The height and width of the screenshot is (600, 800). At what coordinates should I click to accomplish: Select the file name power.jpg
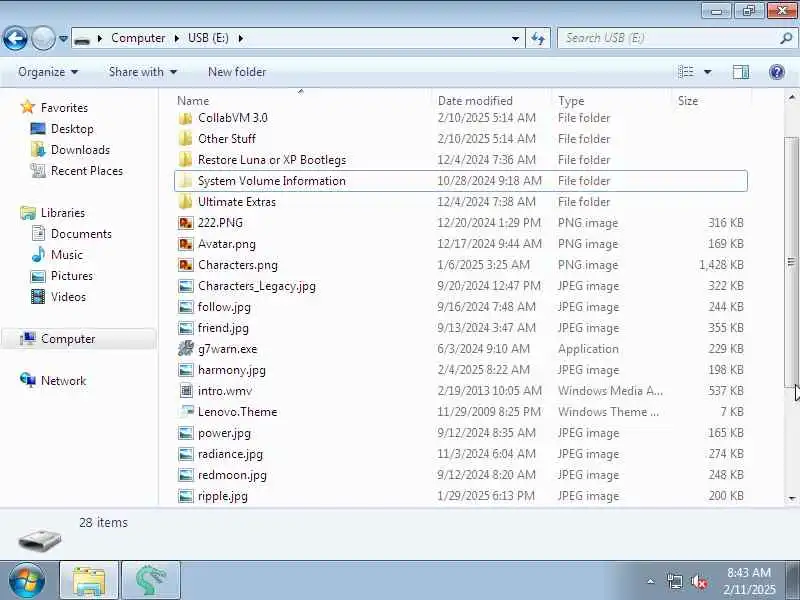pyautogui.click(x=224, y=433)
